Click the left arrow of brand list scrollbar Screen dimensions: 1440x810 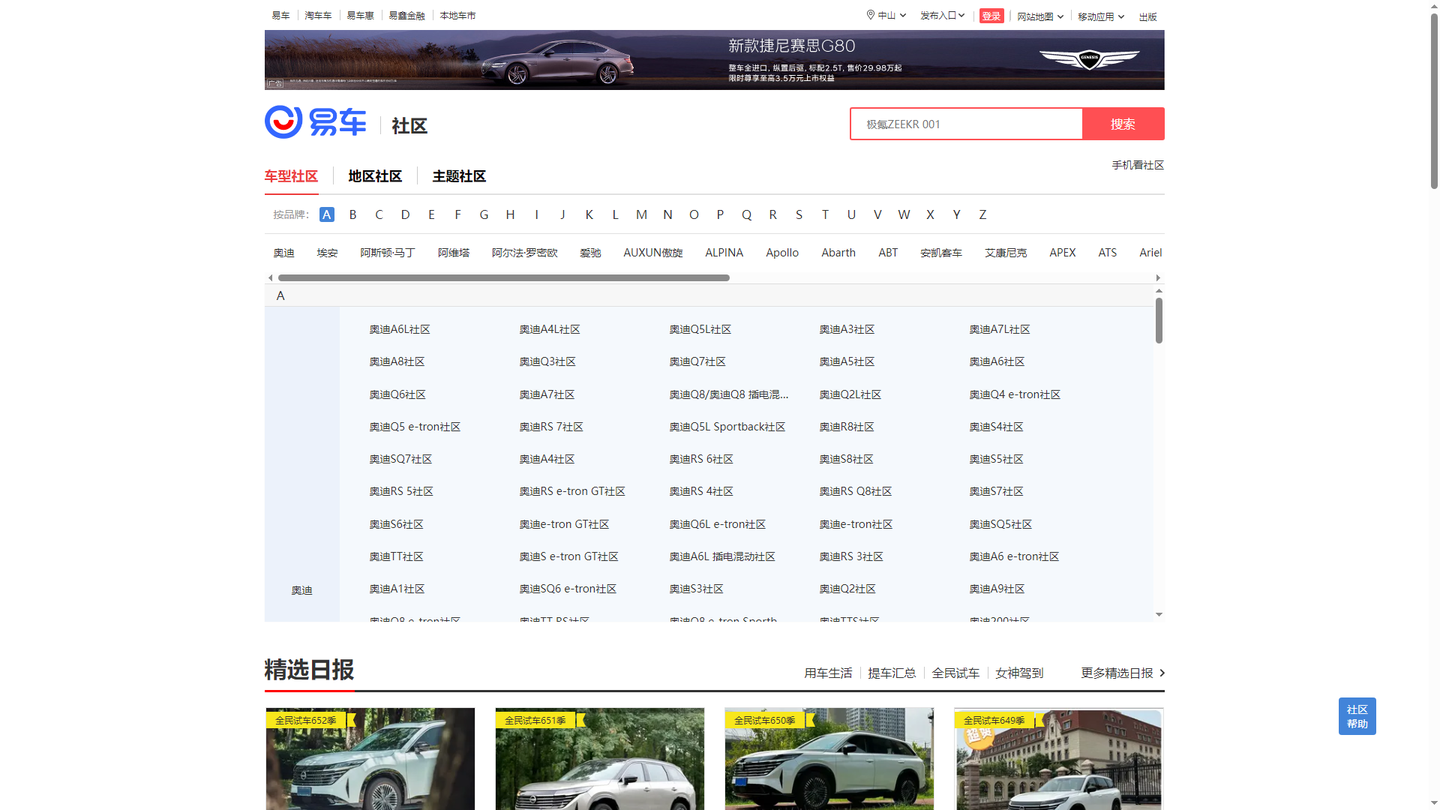coord(270,278)
